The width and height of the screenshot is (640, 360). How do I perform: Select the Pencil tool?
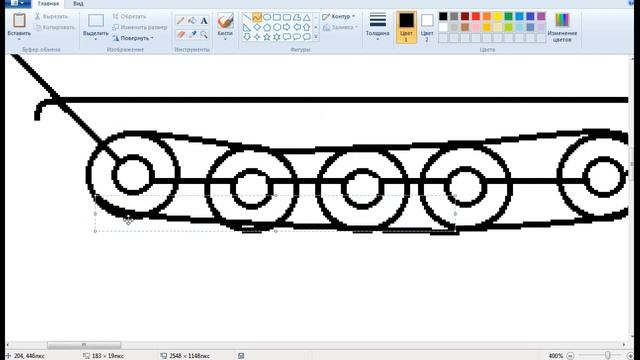point(181,20)
